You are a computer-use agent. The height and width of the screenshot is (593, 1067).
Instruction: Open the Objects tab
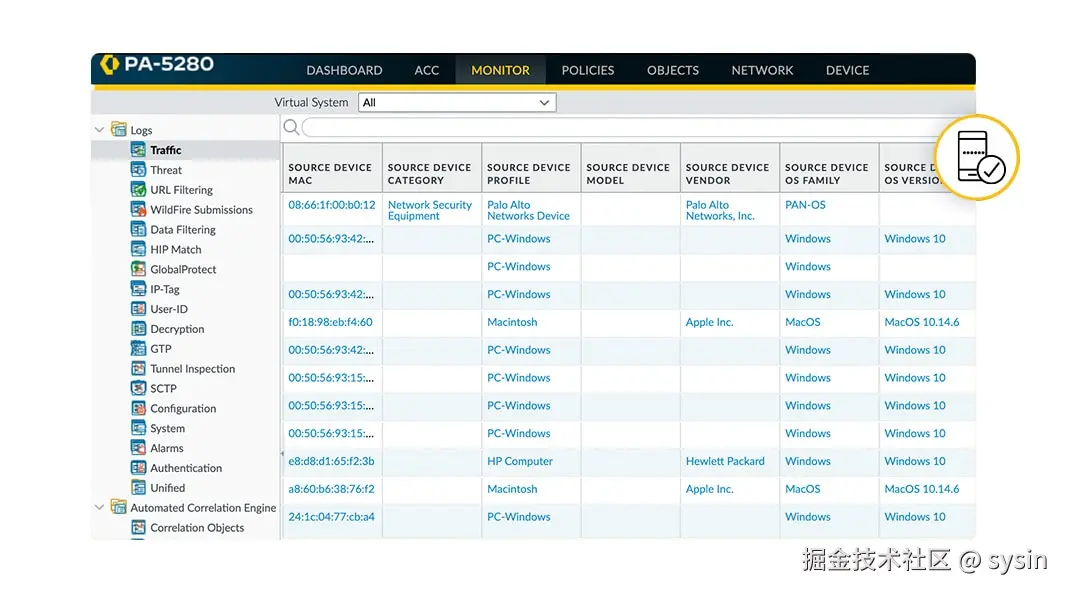click(x=673, y=70)
